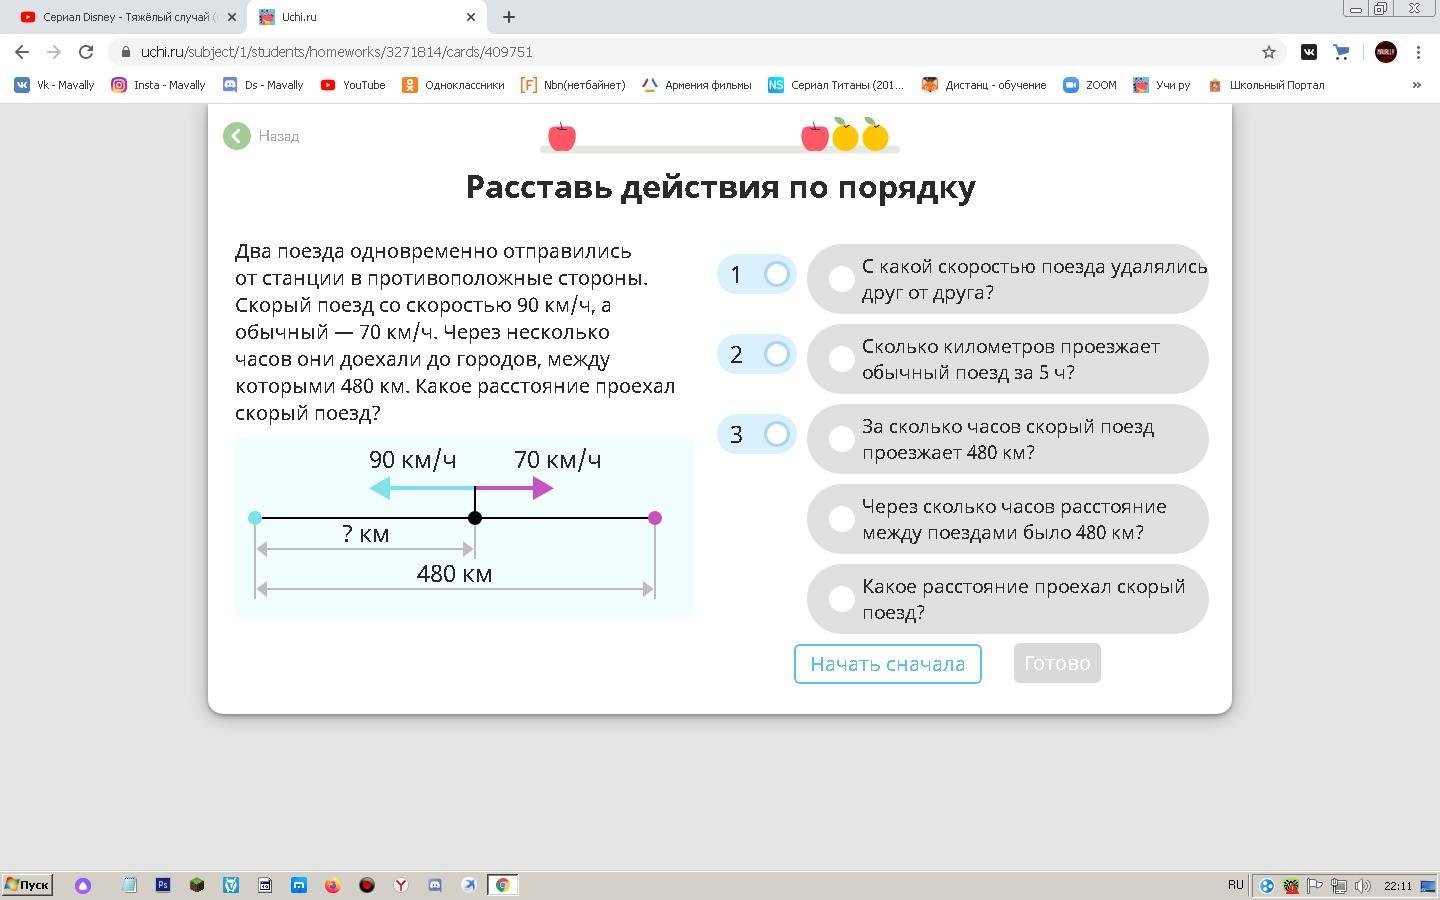Open the volume speaker tray icon
This screenshot has height=900, width=1440.
pos(1363,886)
